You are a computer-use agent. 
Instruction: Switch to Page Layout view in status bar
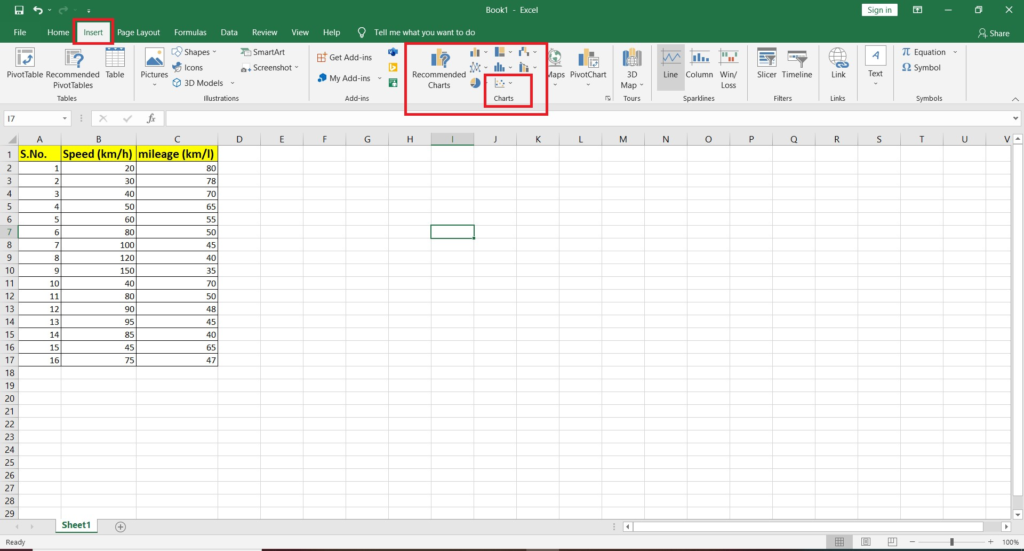pos(865,542)
